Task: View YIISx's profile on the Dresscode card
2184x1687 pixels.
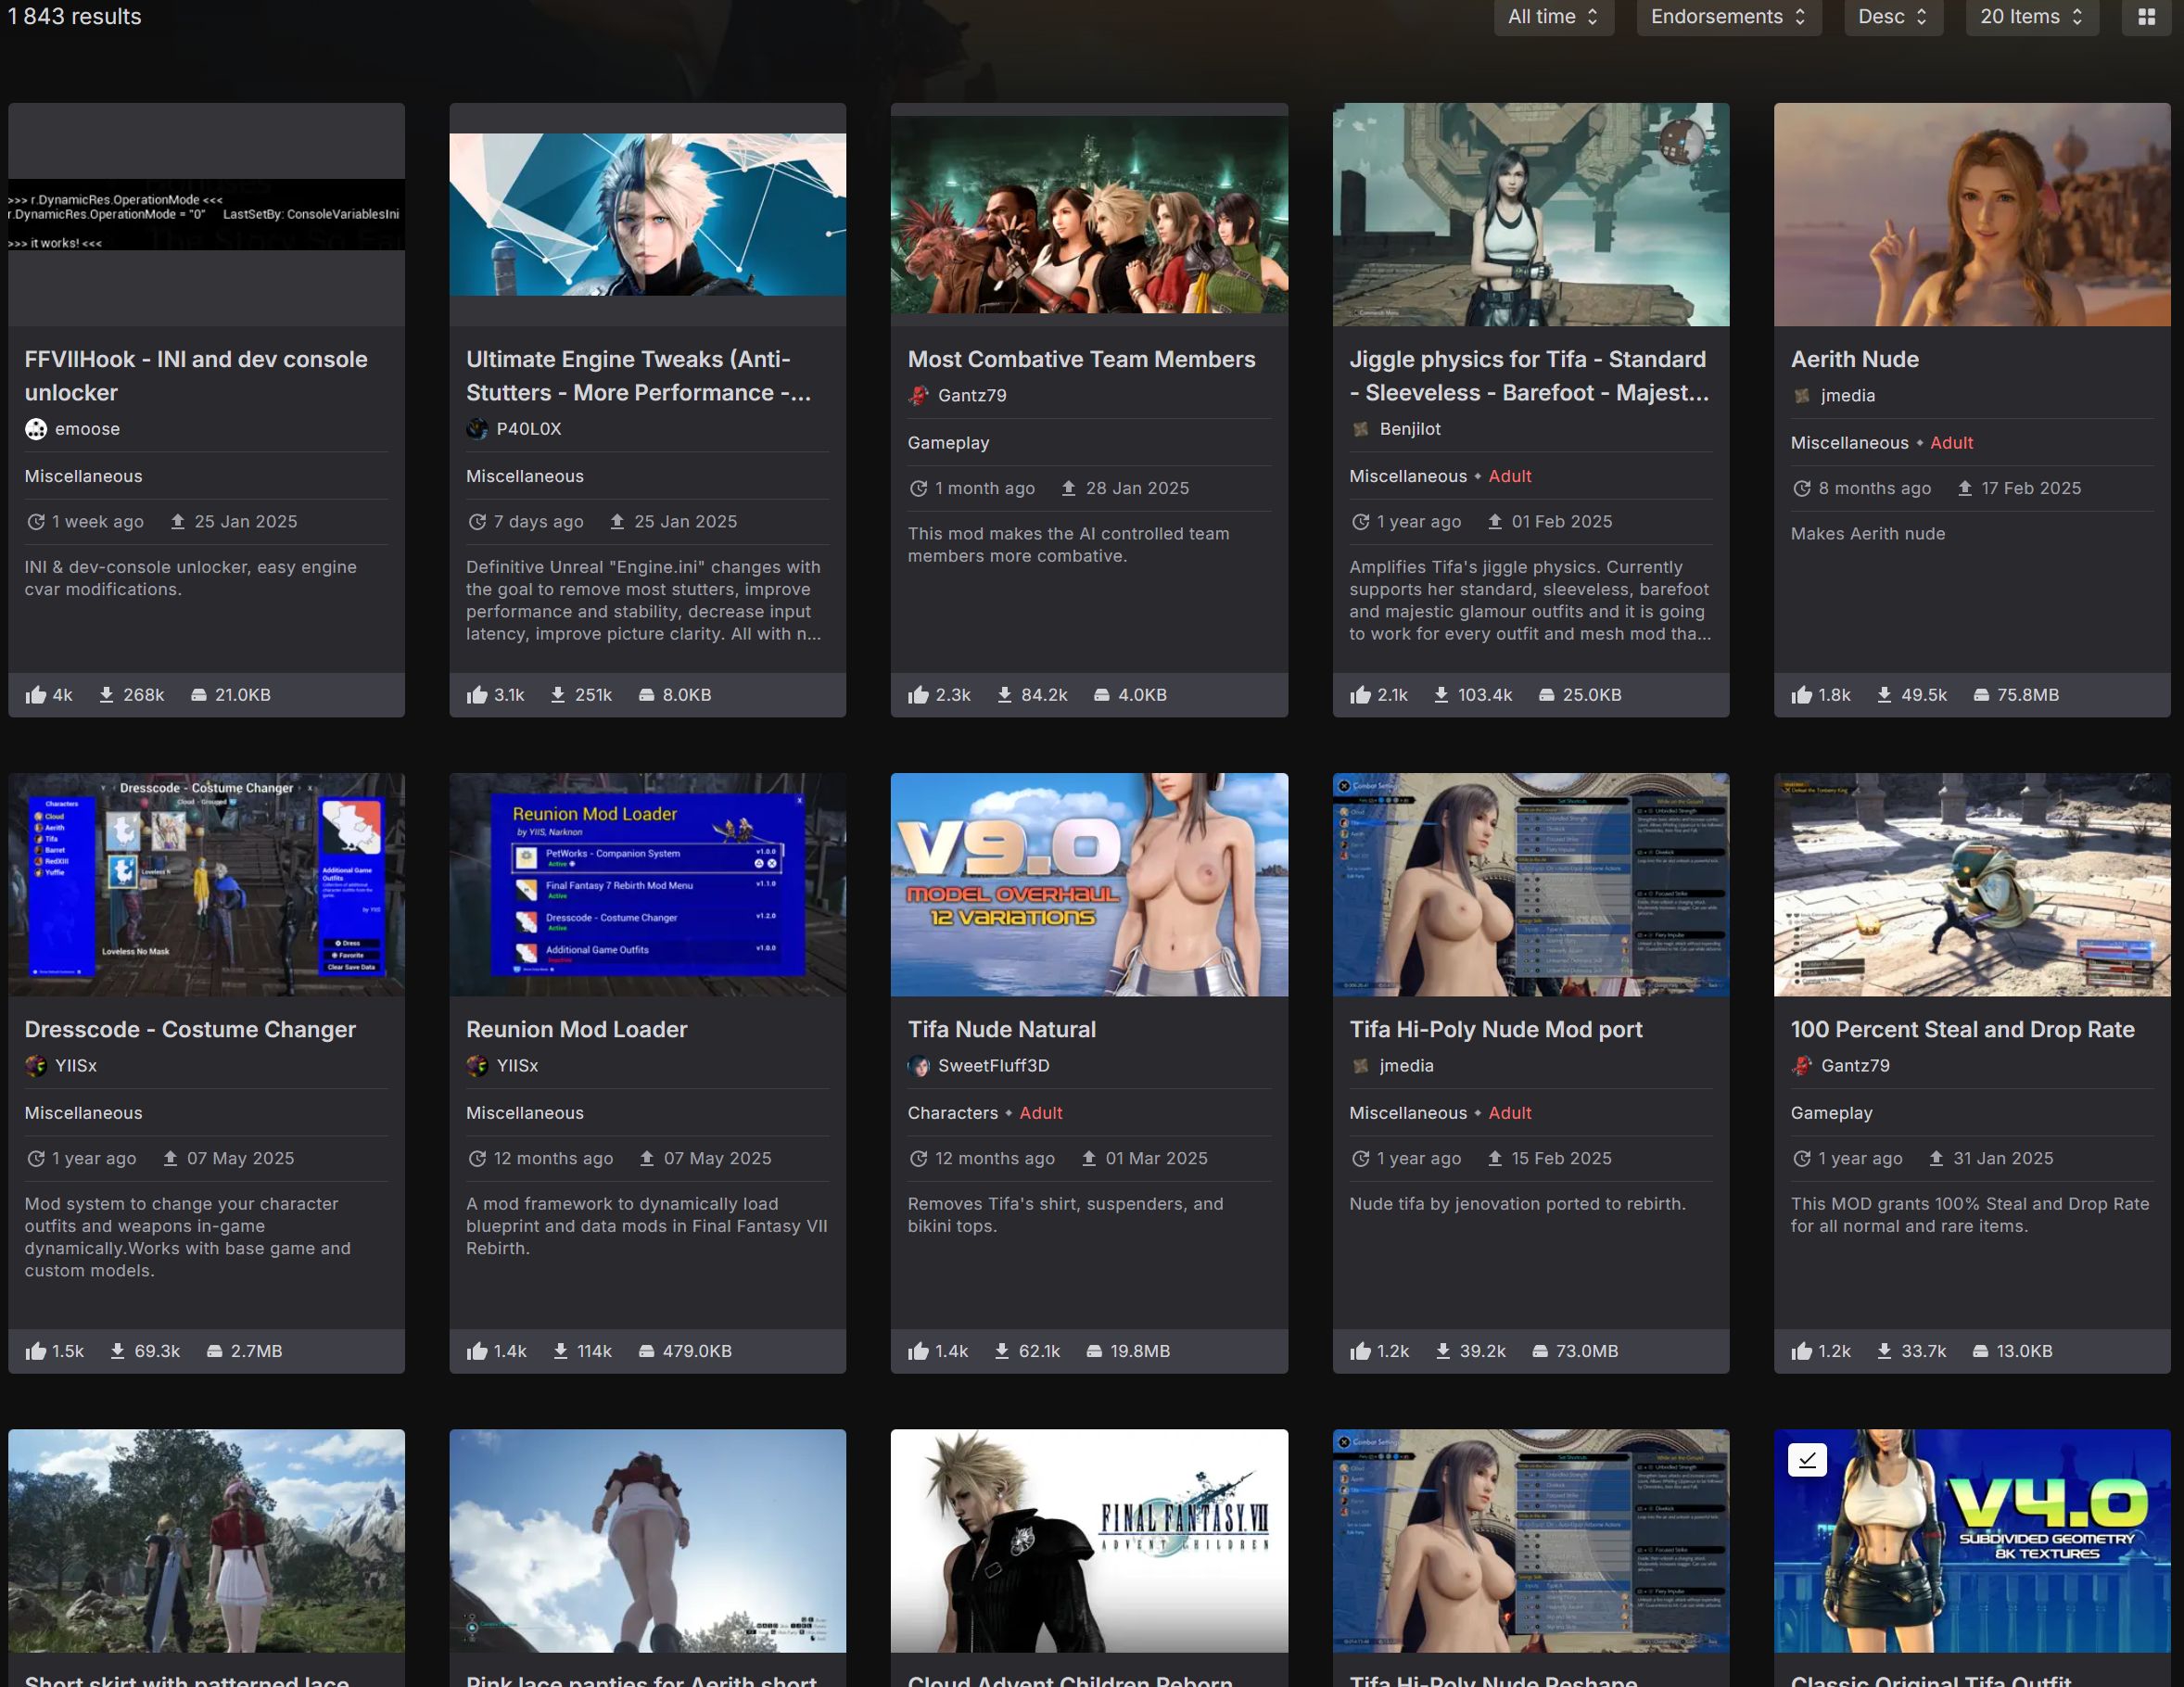Action: click(76, 1066)
